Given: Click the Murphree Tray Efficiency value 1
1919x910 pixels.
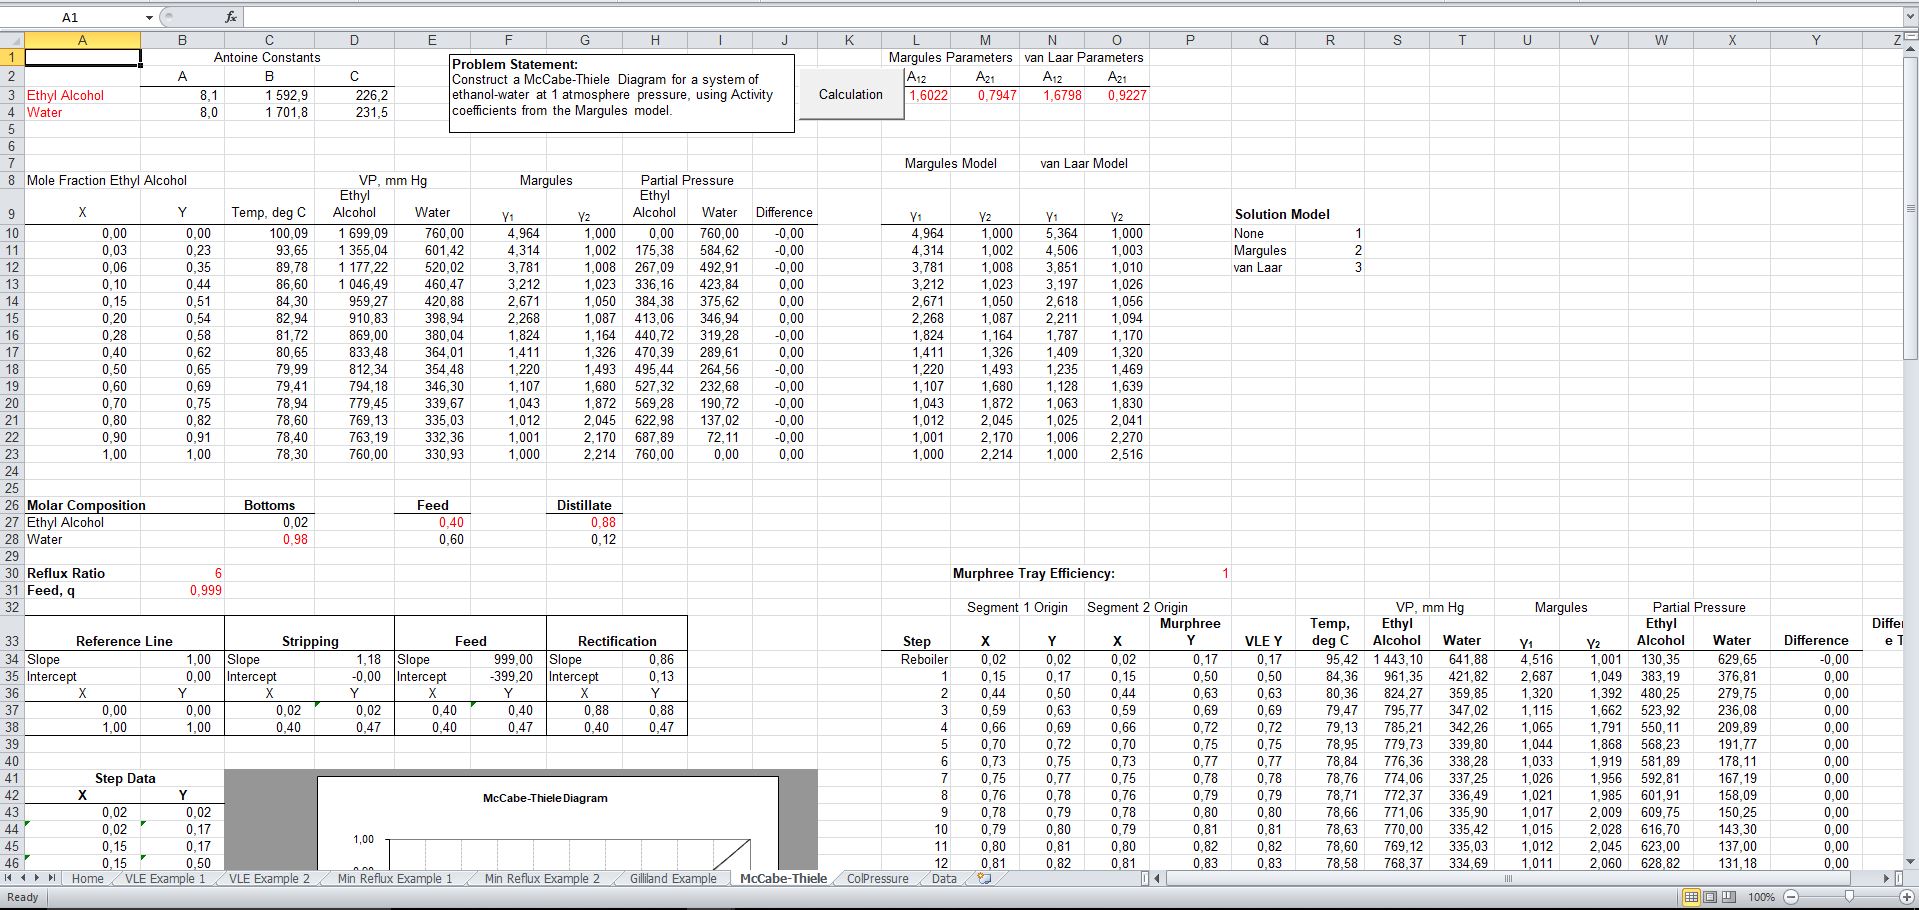Looking at the screenshot, I should pyautogui.click(x=1225, y=573).
